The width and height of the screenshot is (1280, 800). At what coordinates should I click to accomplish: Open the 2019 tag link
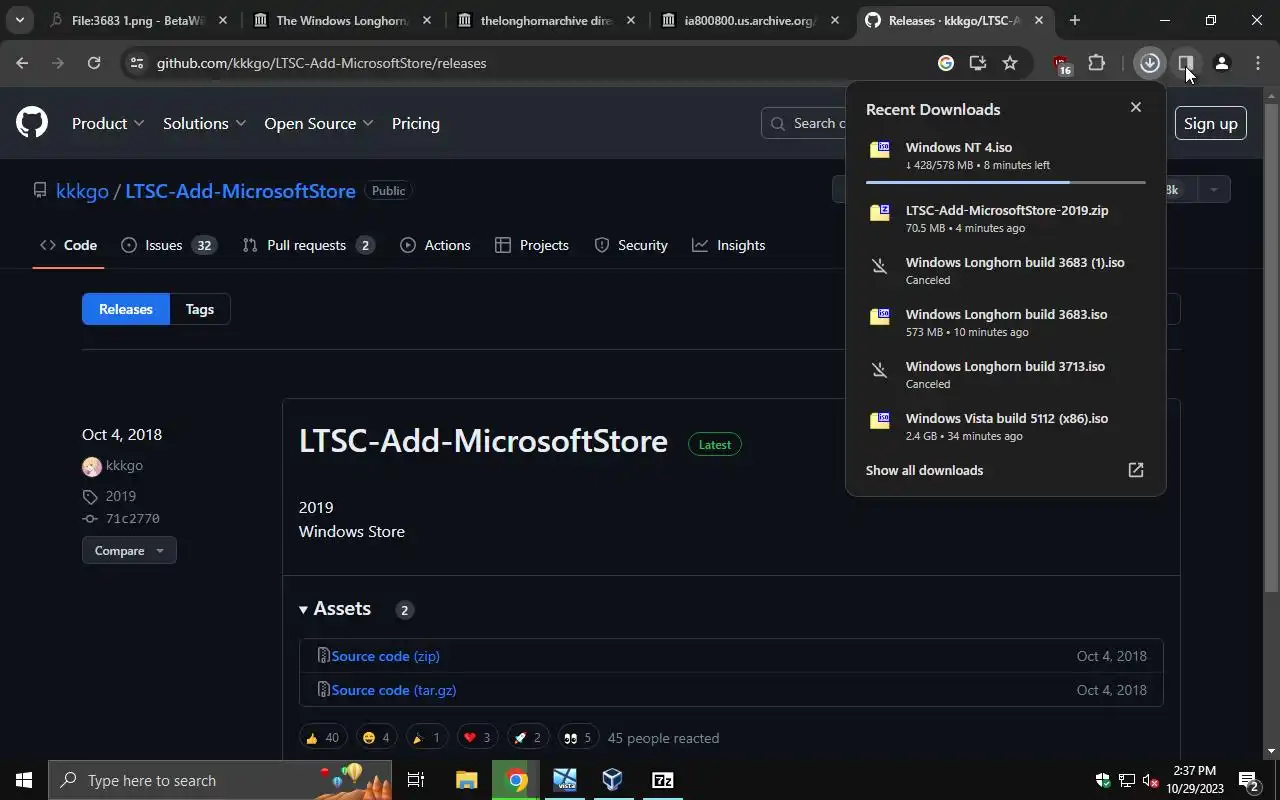tap(120, 496)
